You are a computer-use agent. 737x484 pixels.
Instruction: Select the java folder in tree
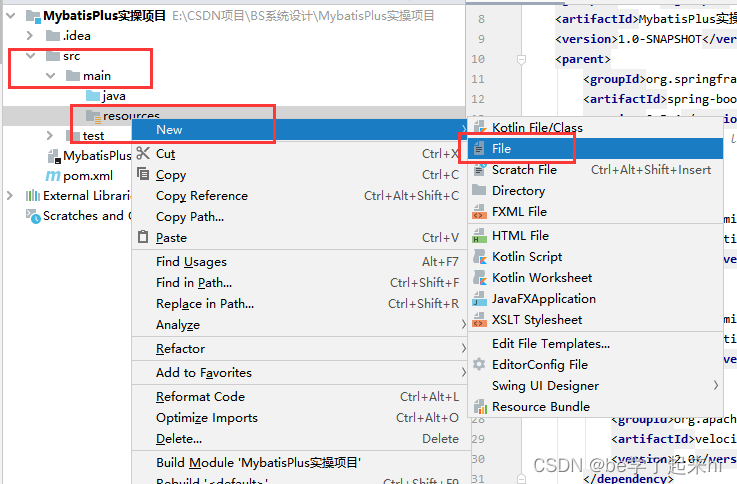[114, 96]
